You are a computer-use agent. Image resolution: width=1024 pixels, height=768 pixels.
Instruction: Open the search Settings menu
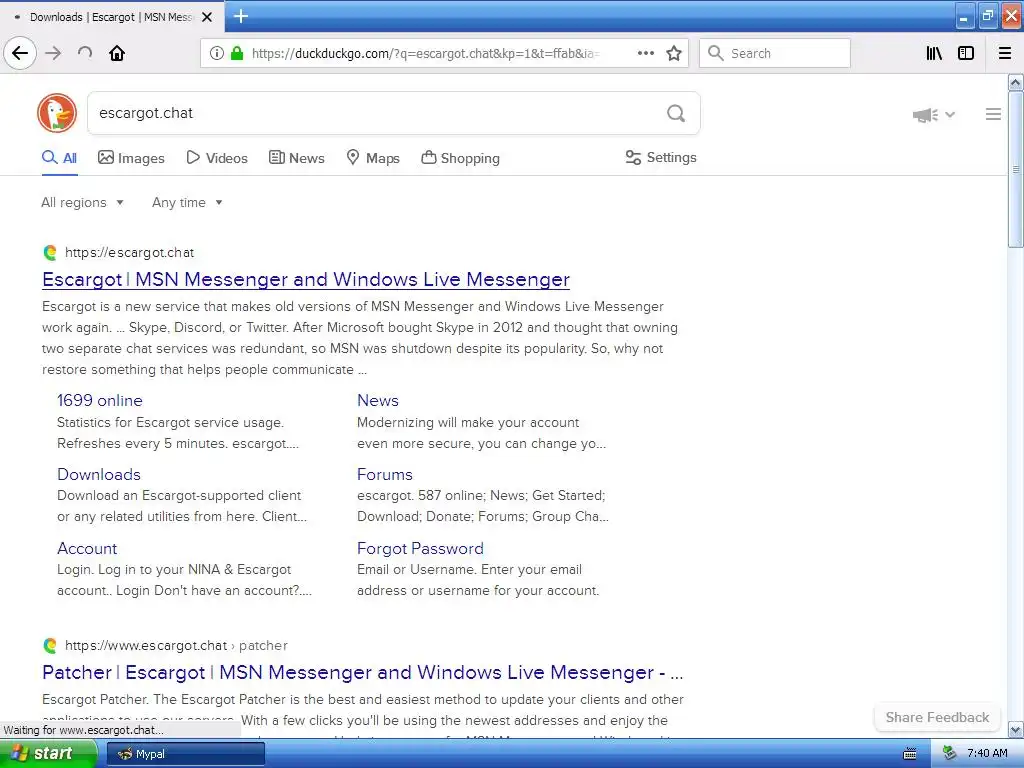[x=661, y=157]
